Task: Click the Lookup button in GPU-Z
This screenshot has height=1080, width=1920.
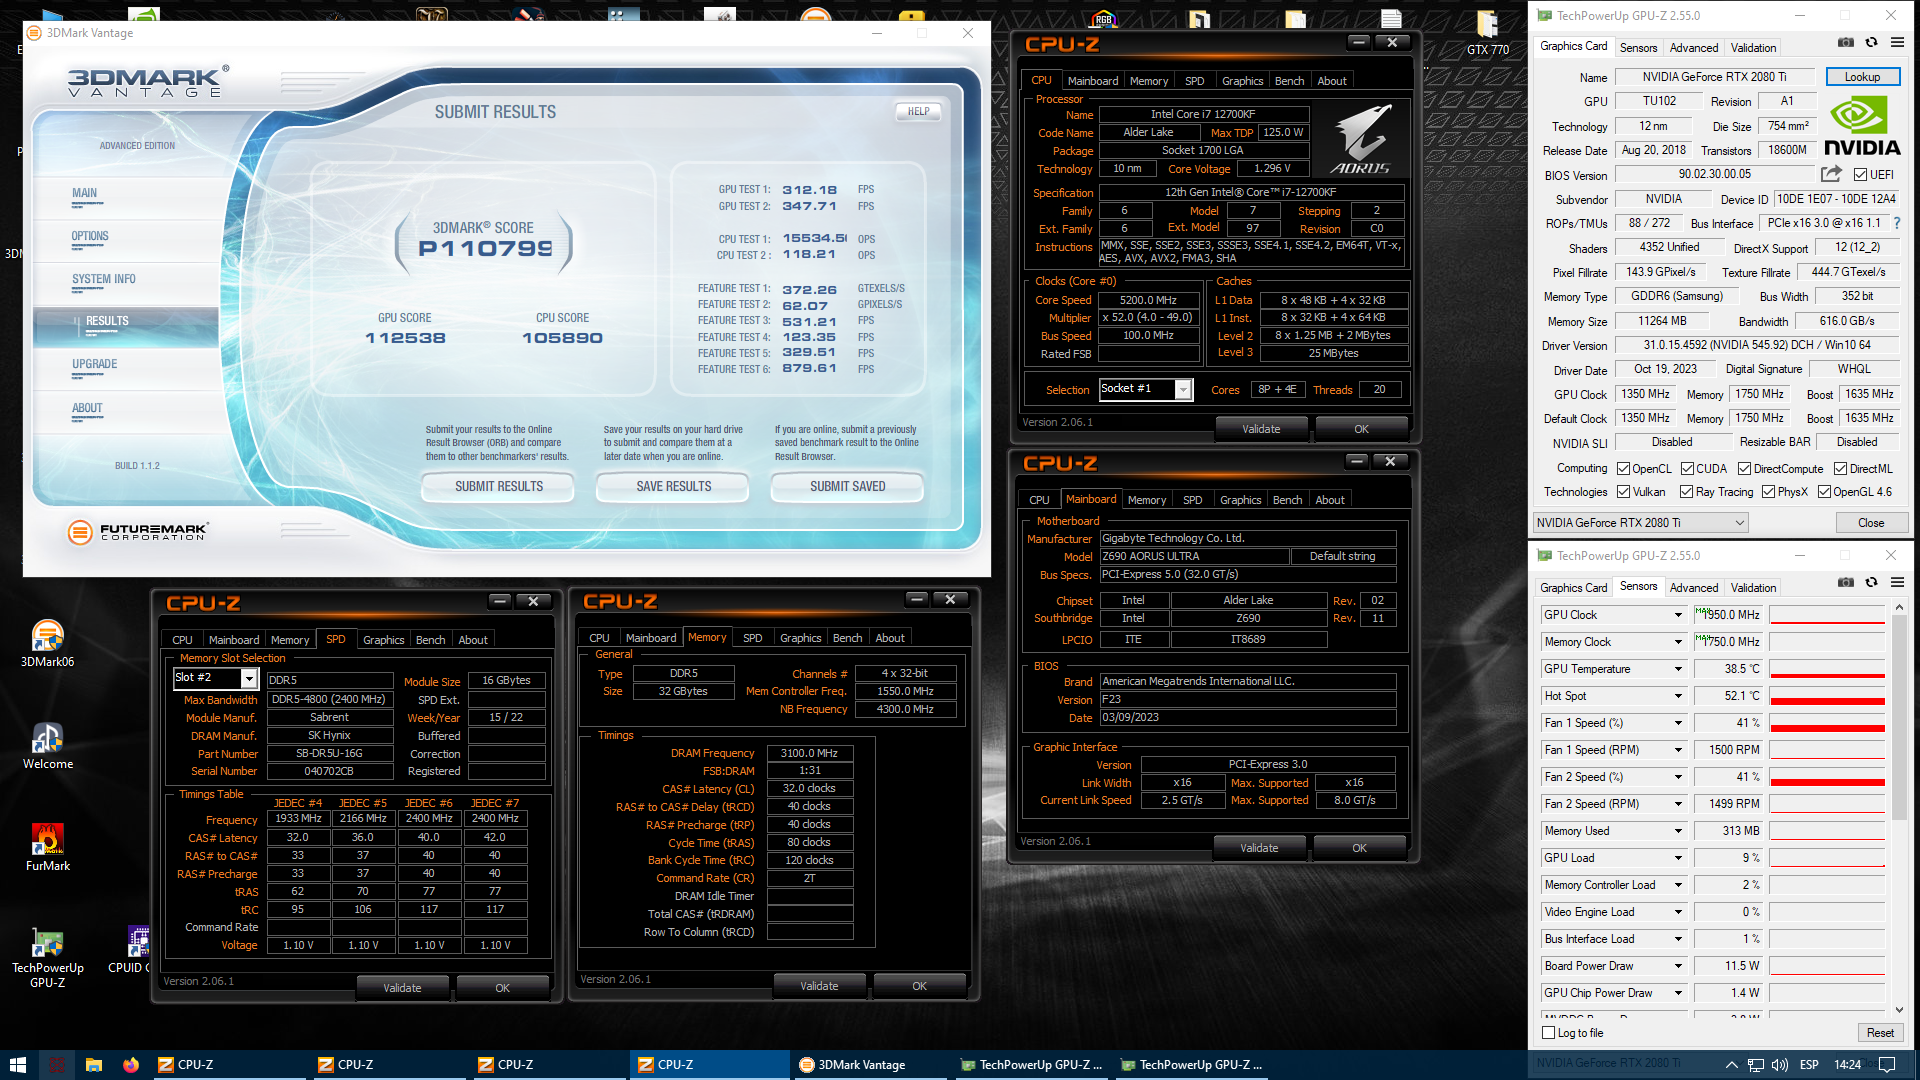Action: point(1862,77)
